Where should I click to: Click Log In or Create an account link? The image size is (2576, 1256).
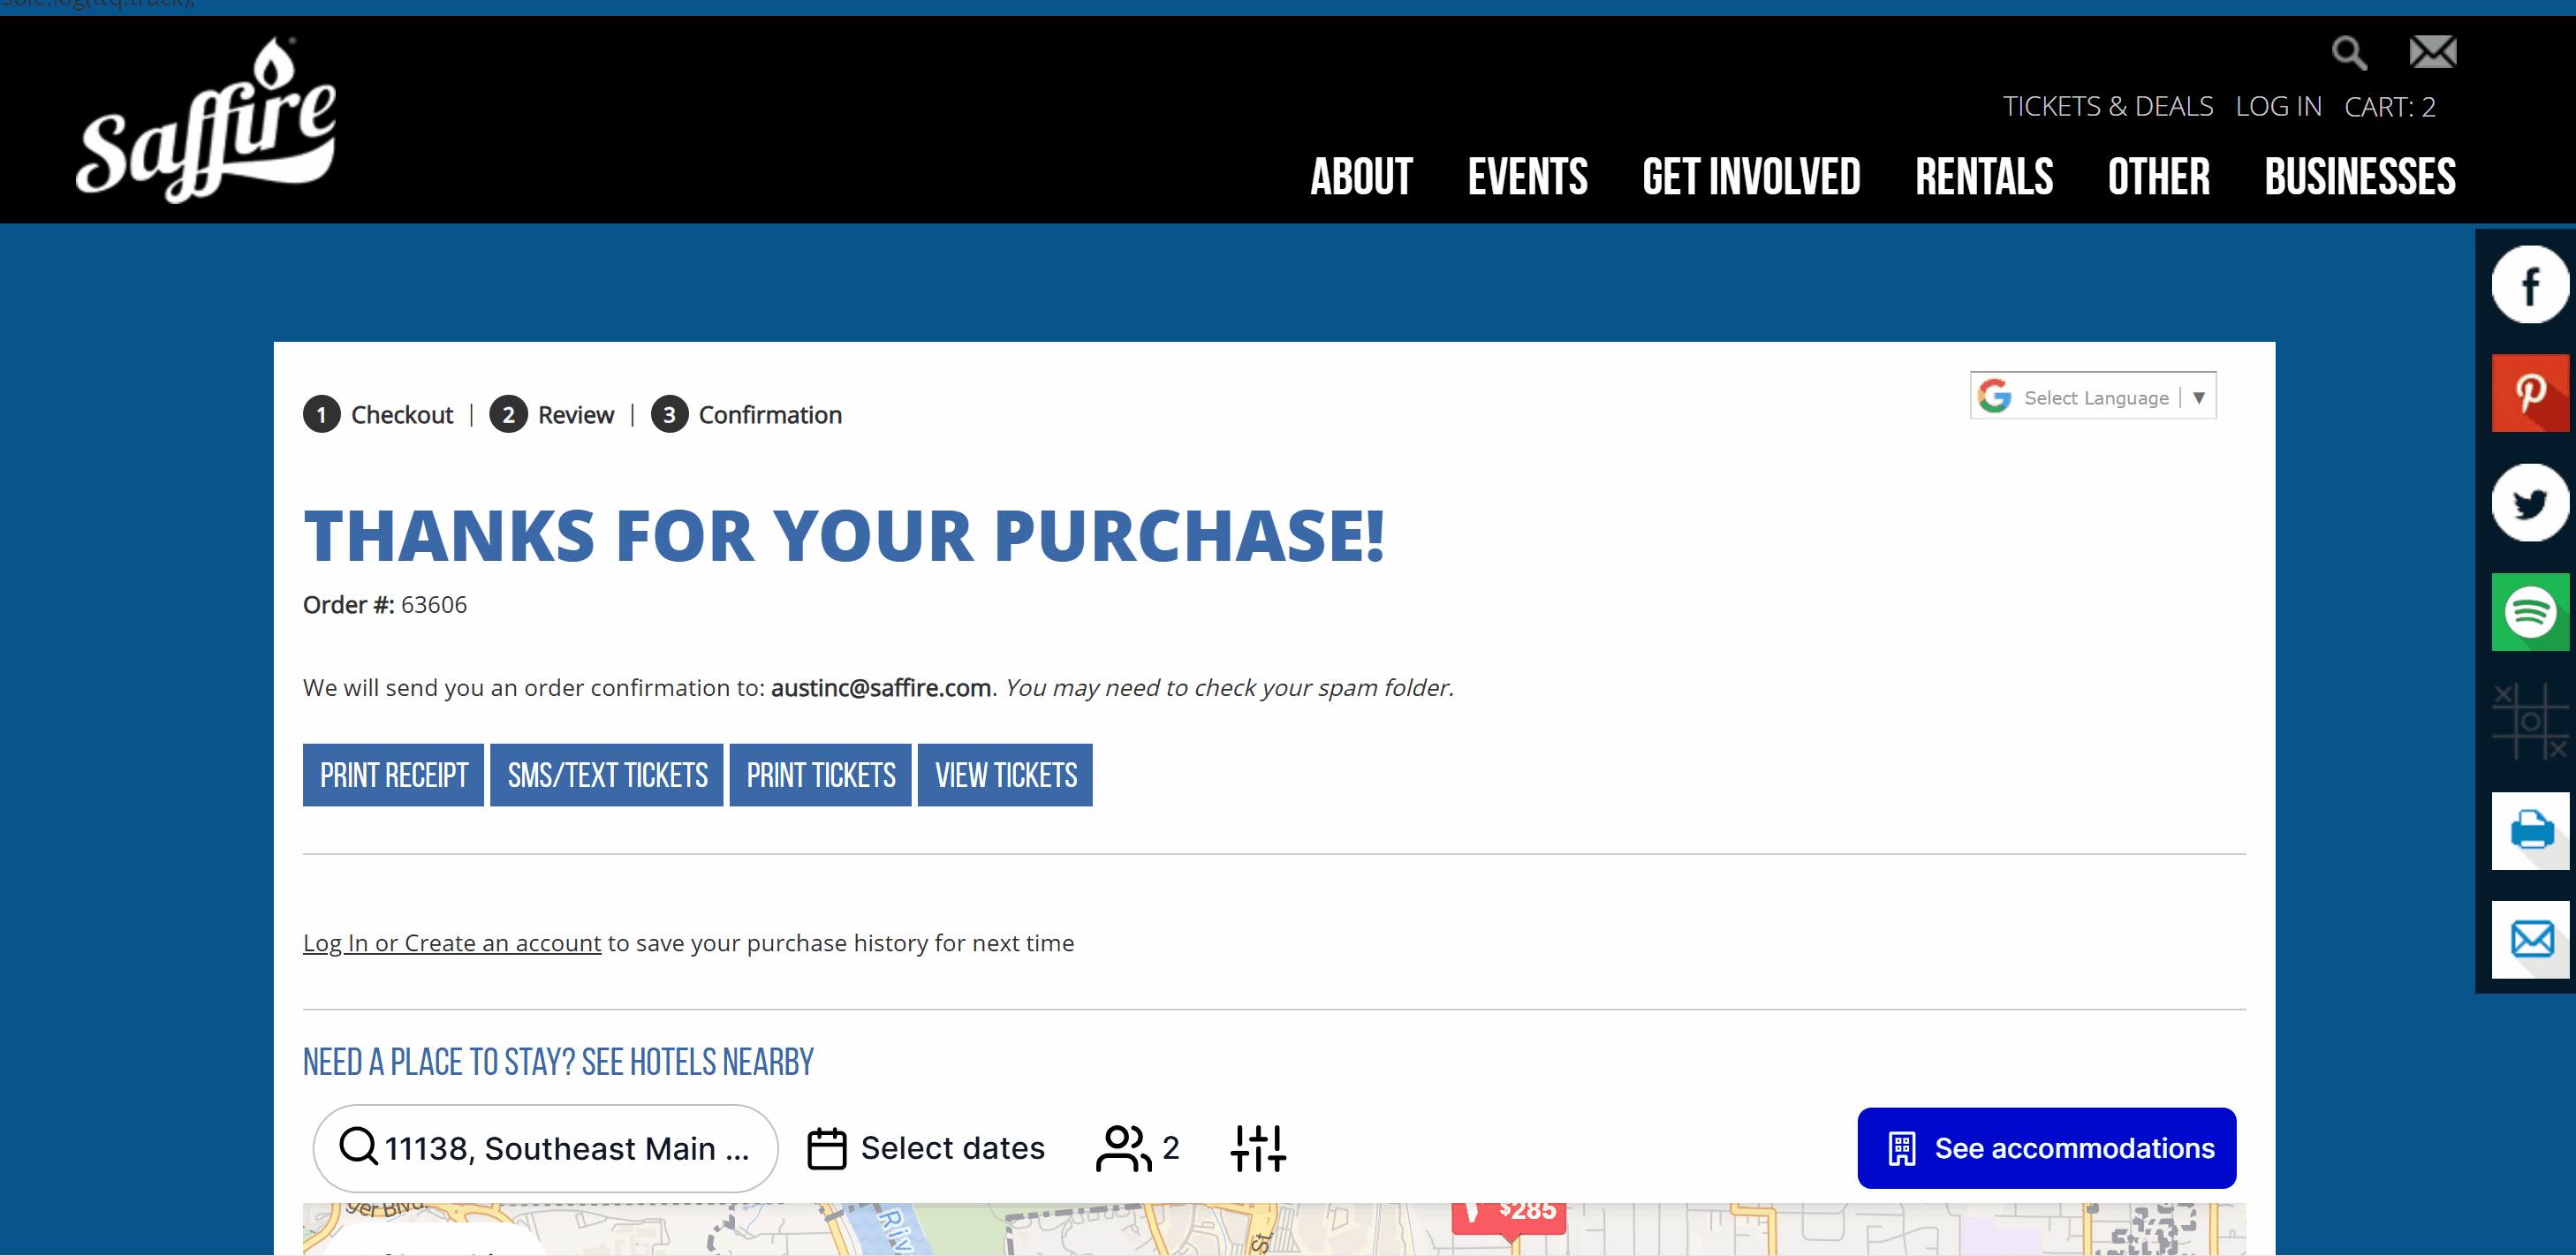point(452,943)
